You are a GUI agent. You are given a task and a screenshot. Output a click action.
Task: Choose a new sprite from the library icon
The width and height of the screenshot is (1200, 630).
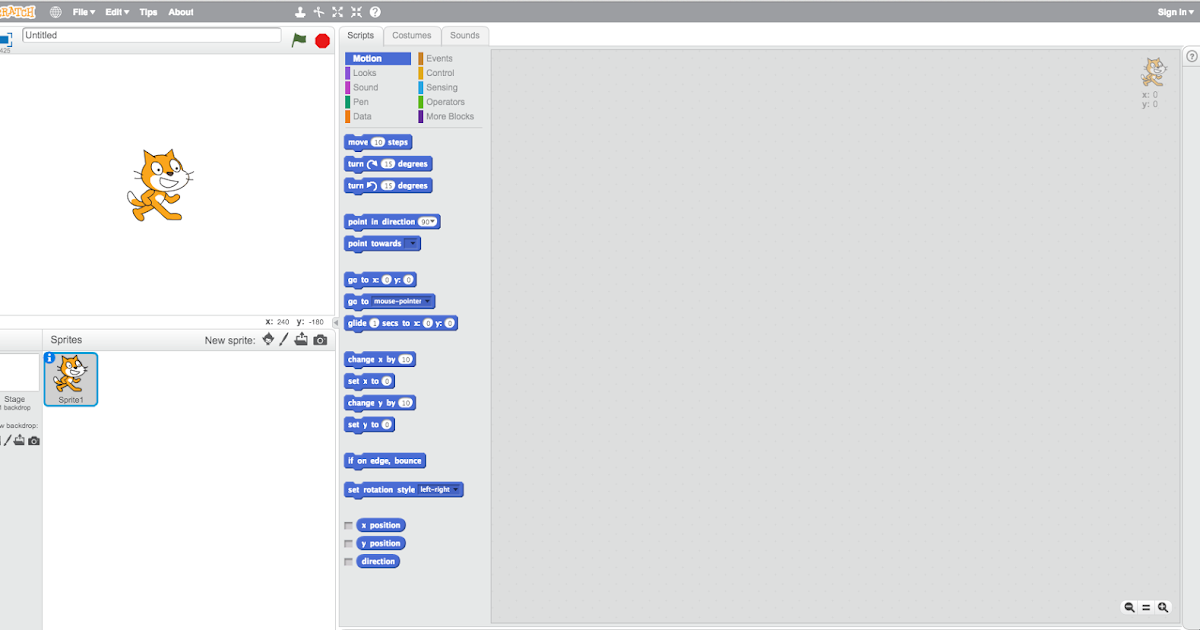tap(267, 340)
